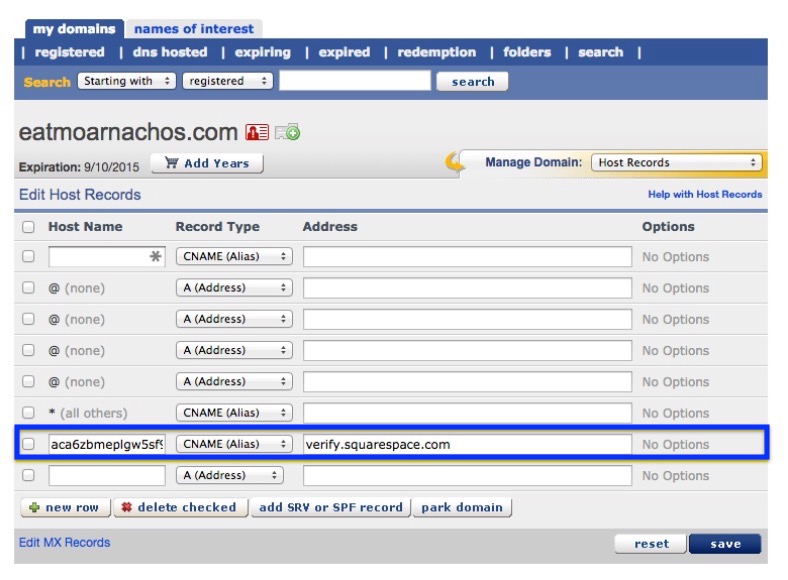
Task: Click the add-to-folder icon beside the domain name
Action: (x=287, y=133)
